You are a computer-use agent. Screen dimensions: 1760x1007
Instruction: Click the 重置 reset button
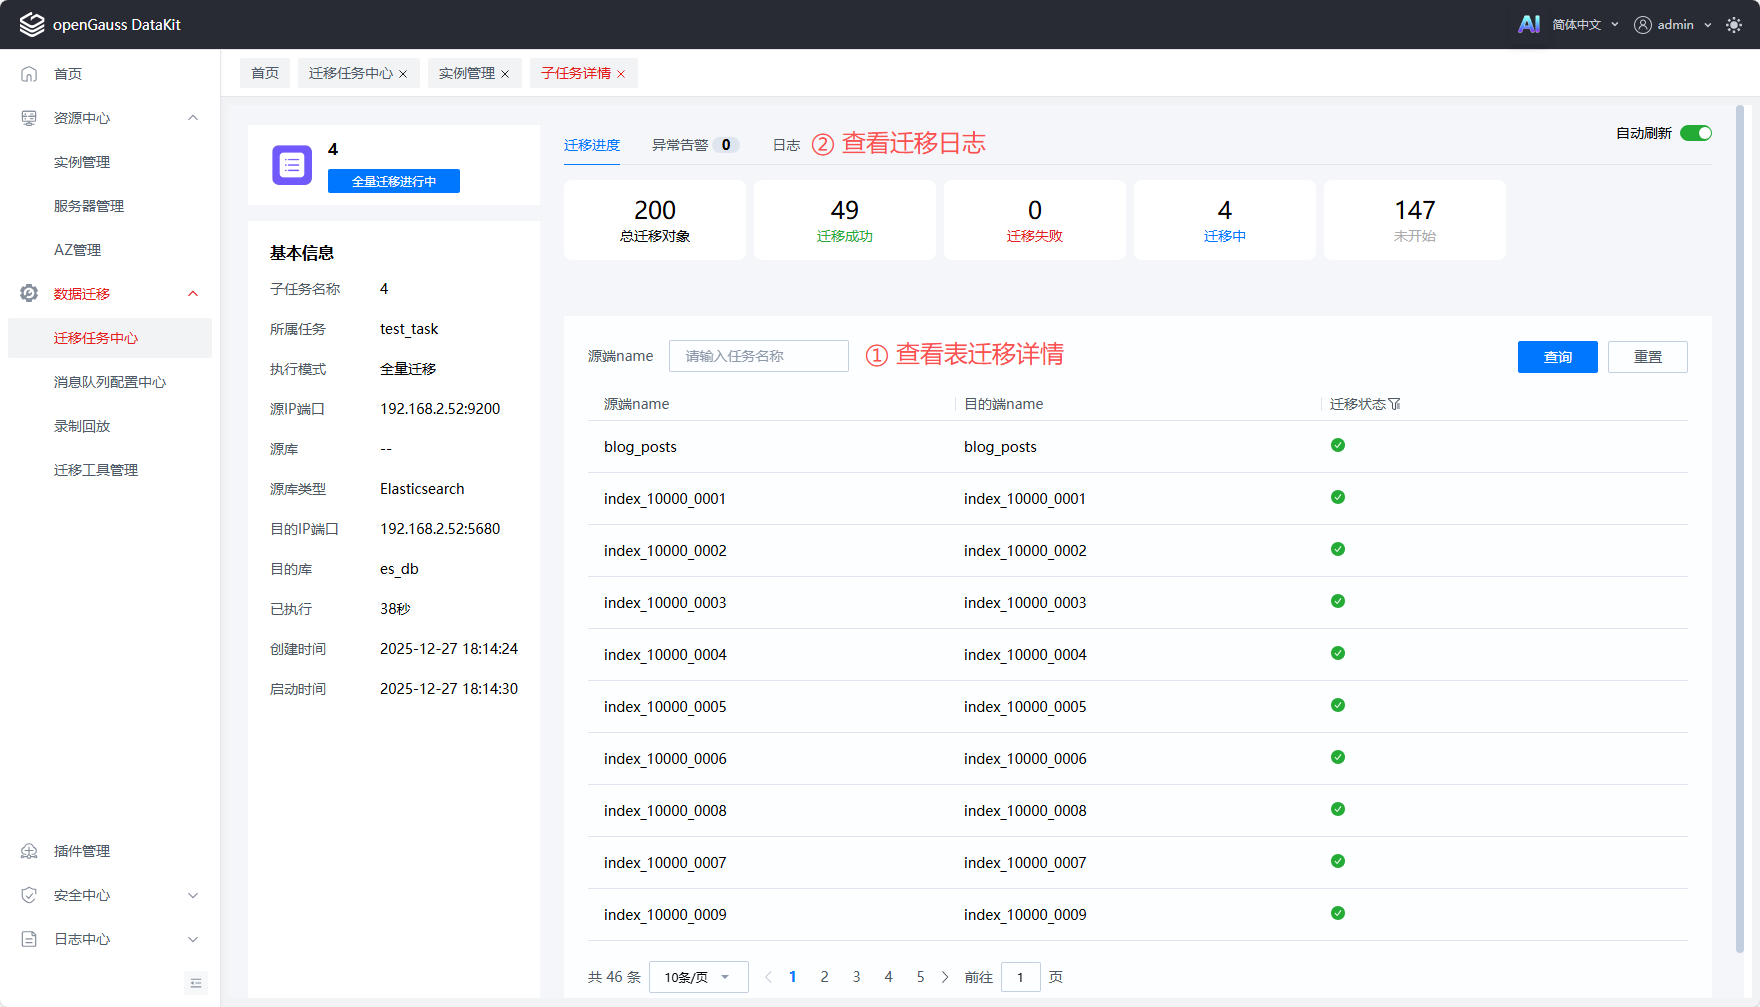1648,357
